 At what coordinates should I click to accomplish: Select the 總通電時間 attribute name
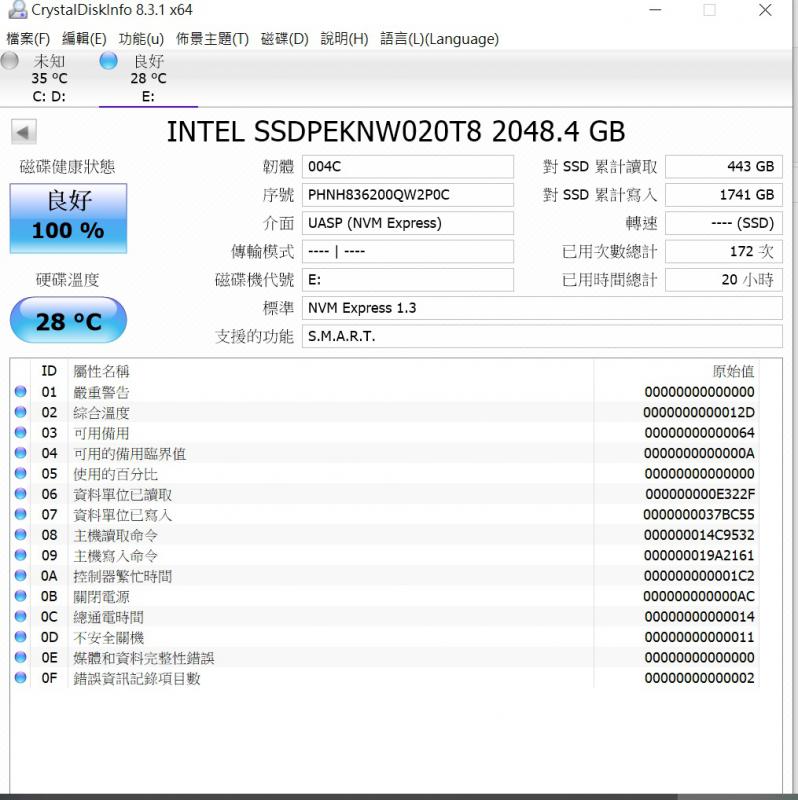pyautogui.click(x=108, y=617)
